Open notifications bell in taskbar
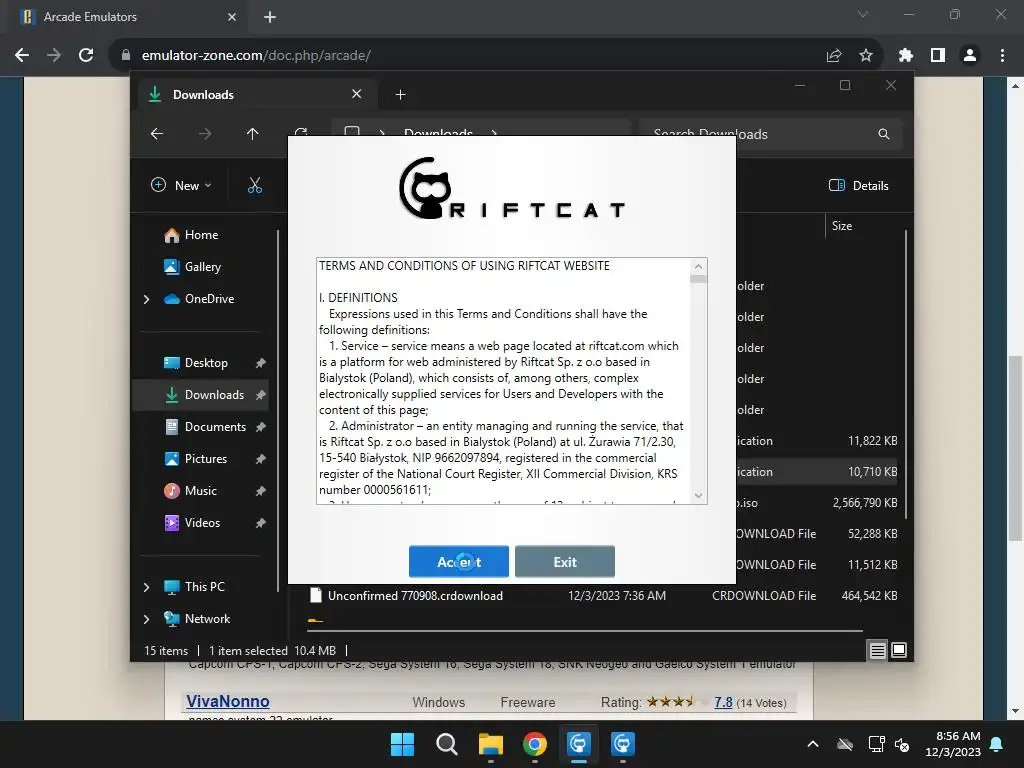The width and height of the screenshot is (1024, 768). point(997,744)
